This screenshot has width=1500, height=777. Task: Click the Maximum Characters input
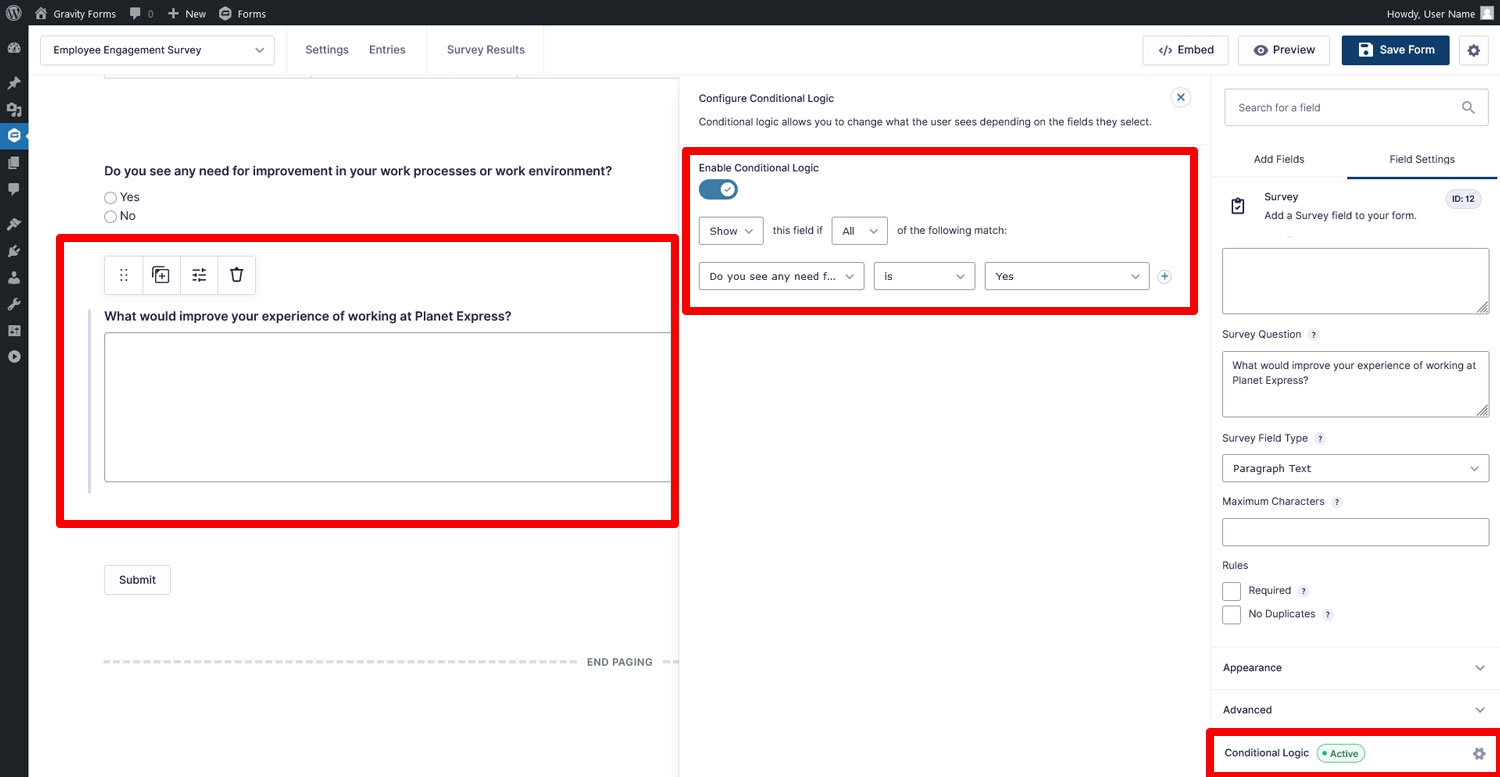click(1355, 532)
